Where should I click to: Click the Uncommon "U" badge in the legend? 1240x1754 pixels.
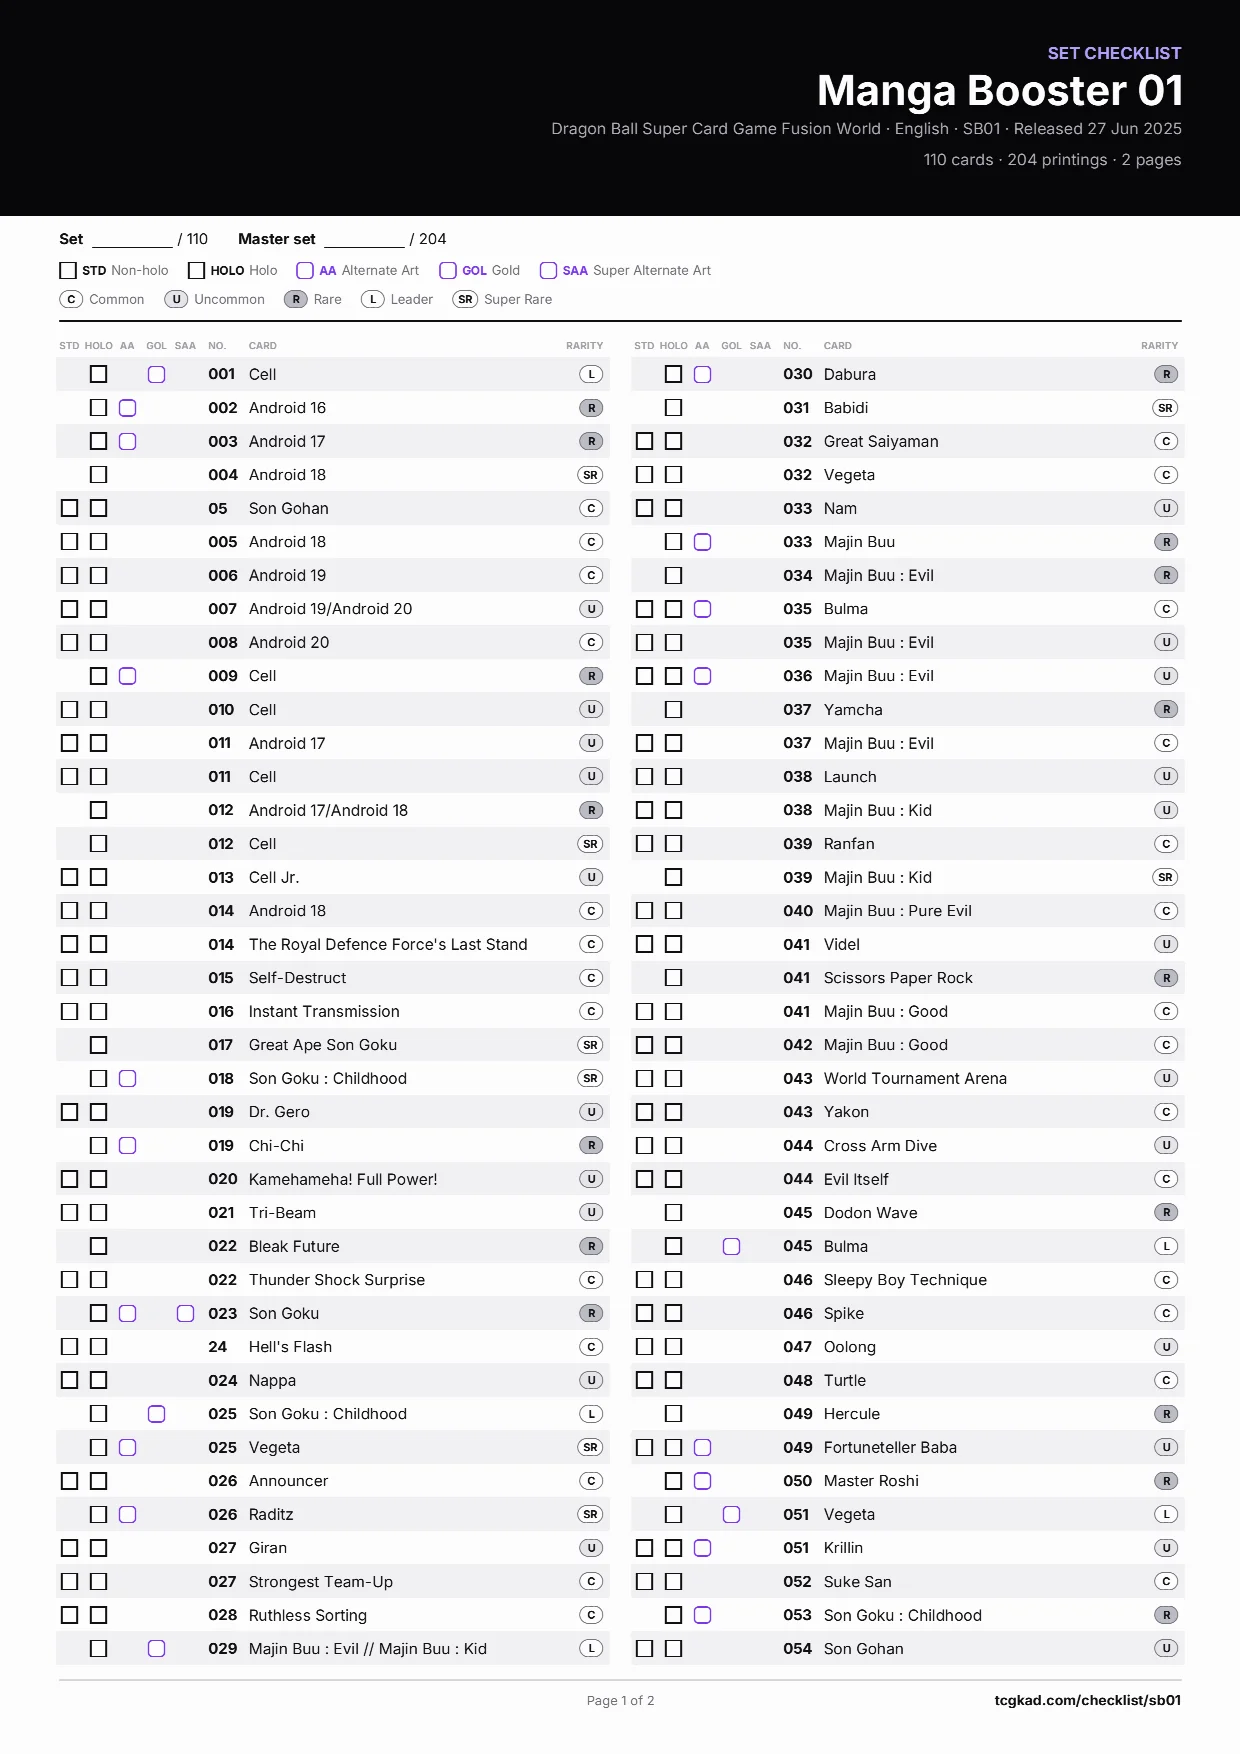pyautogui.click(x=176, y=299)
